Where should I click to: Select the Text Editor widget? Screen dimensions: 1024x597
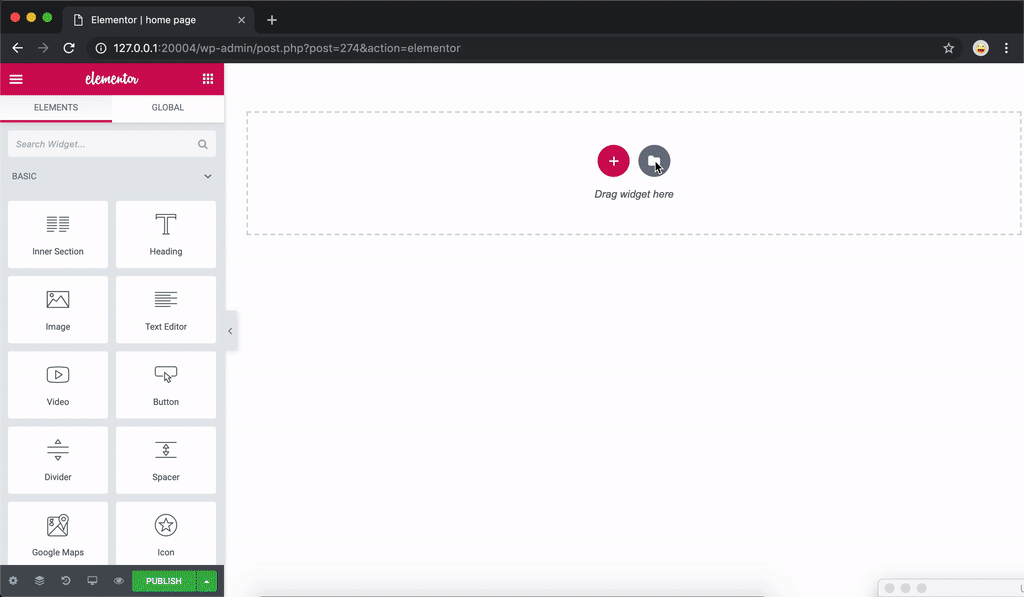tap(166, 310)
